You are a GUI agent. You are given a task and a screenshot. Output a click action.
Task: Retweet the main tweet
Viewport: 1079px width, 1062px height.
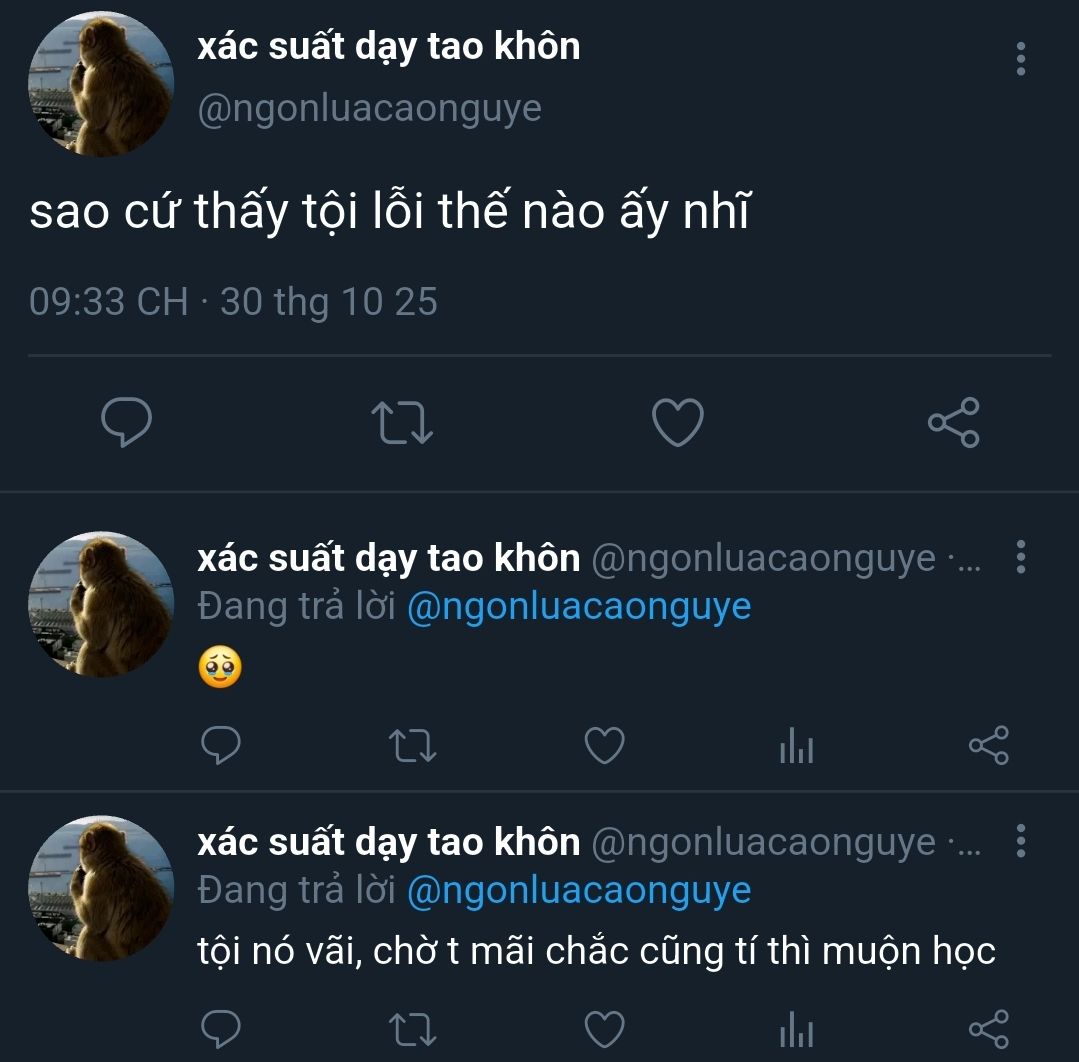pyautogui.click(x=402, y=423)
